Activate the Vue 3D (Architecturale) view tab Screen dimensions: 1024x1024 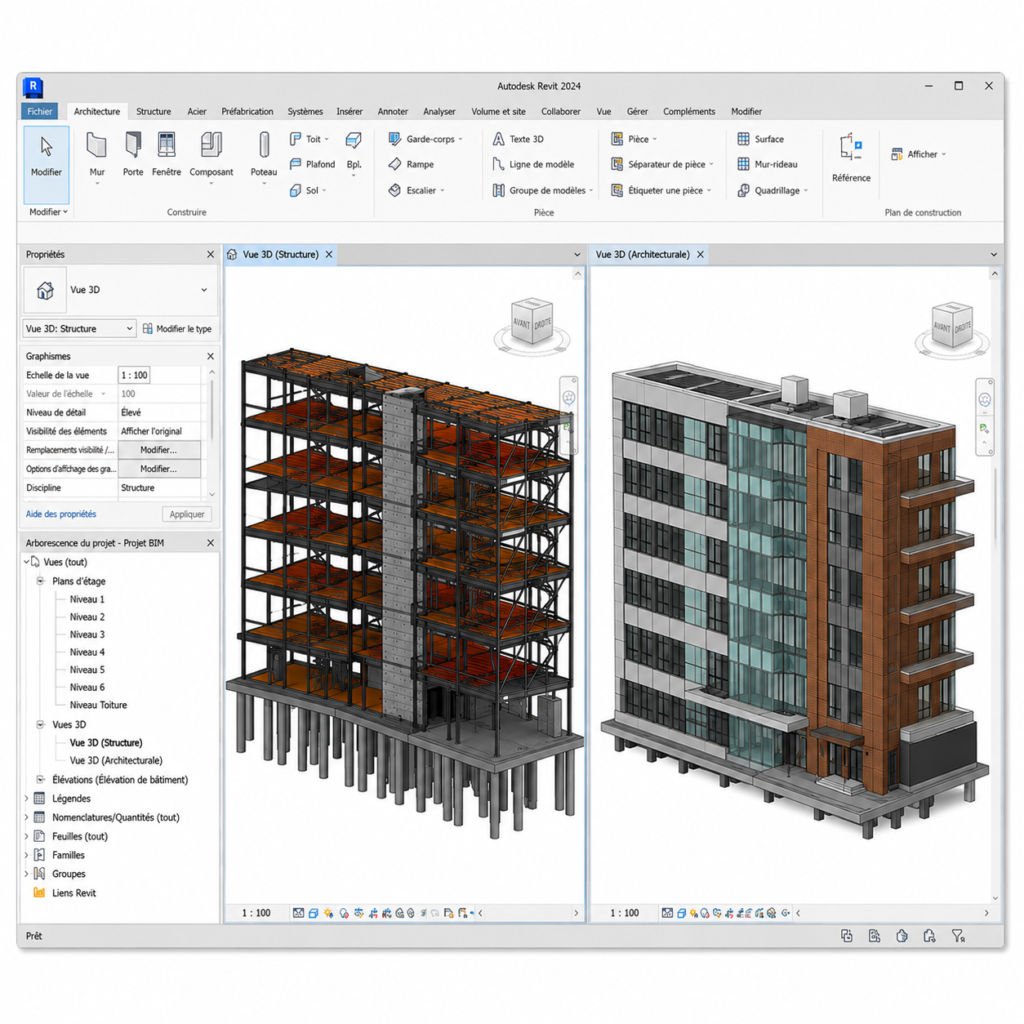coord(643,255)
